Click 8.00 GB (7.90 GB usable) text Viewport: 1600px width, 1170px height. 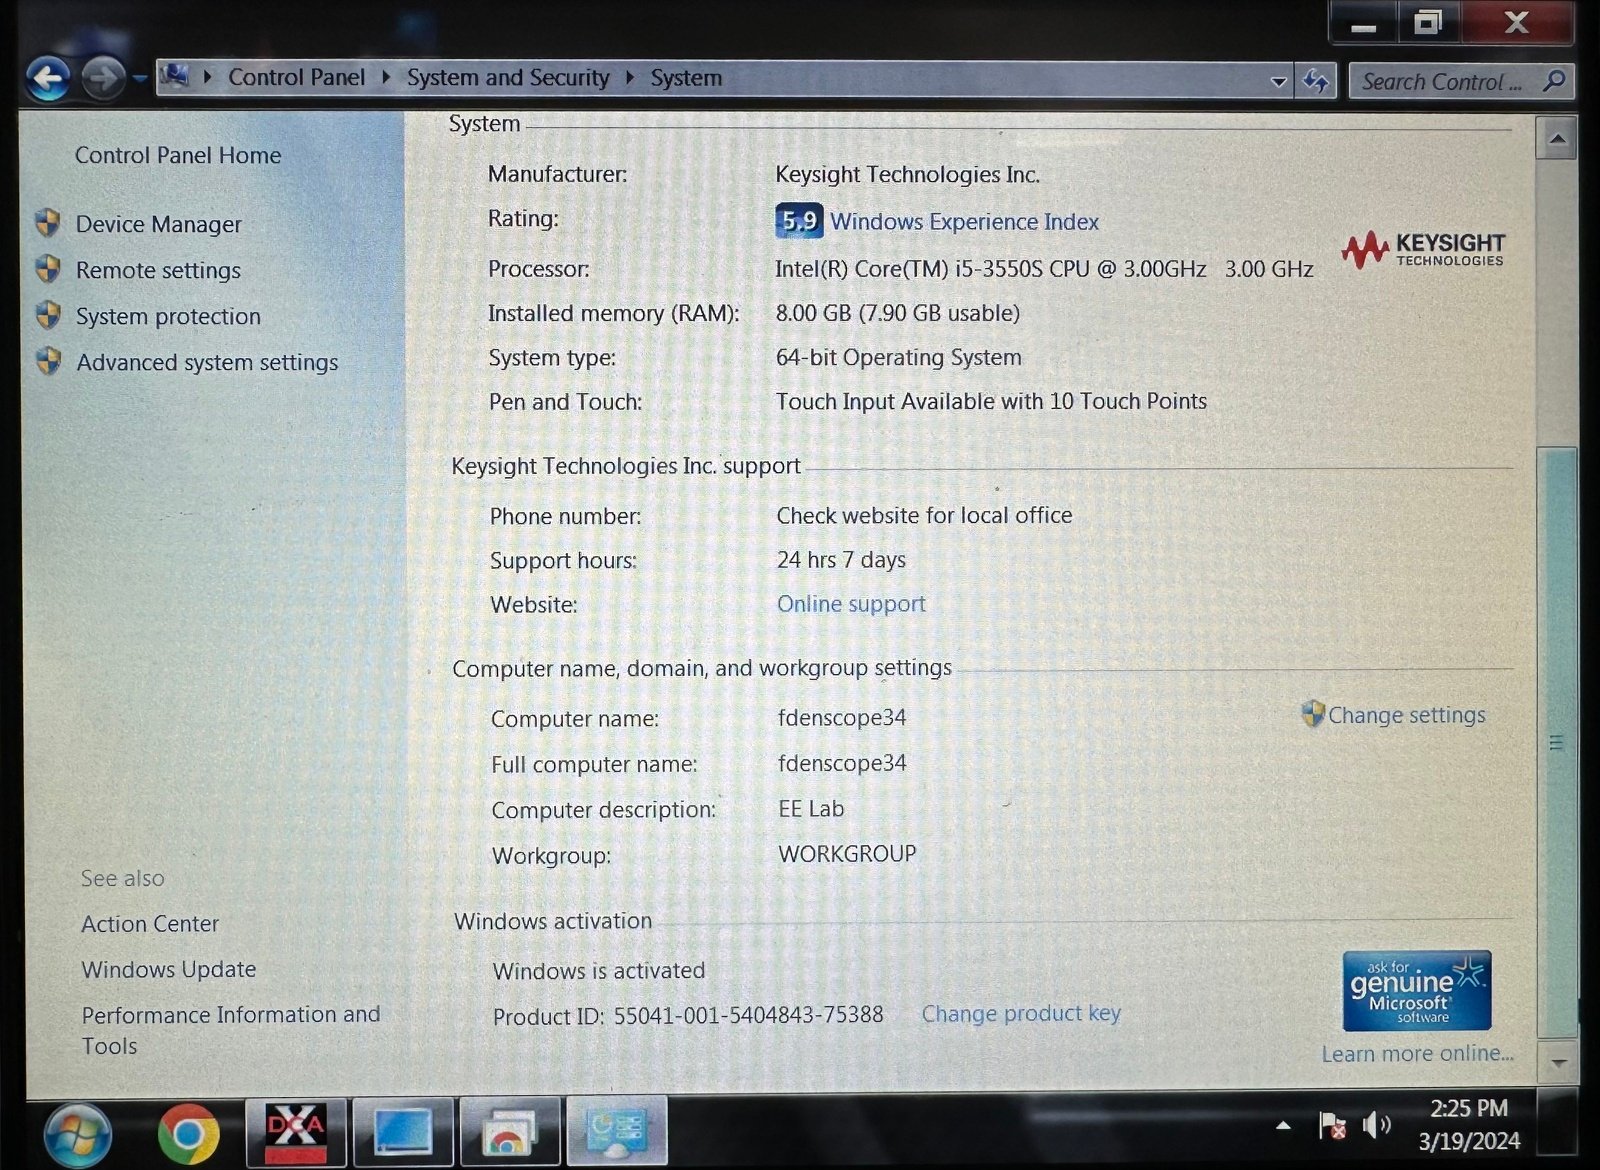(x=898, y=313)
